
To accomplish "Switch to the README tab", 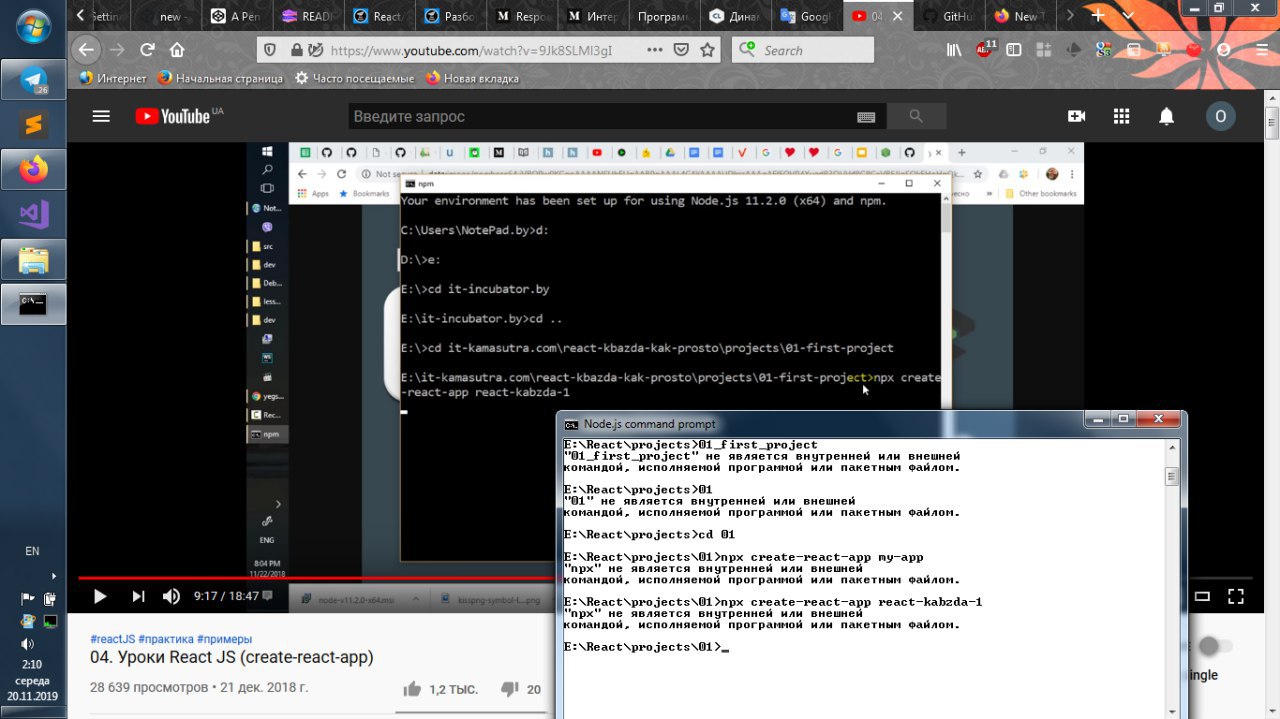I will coord(309,16).
